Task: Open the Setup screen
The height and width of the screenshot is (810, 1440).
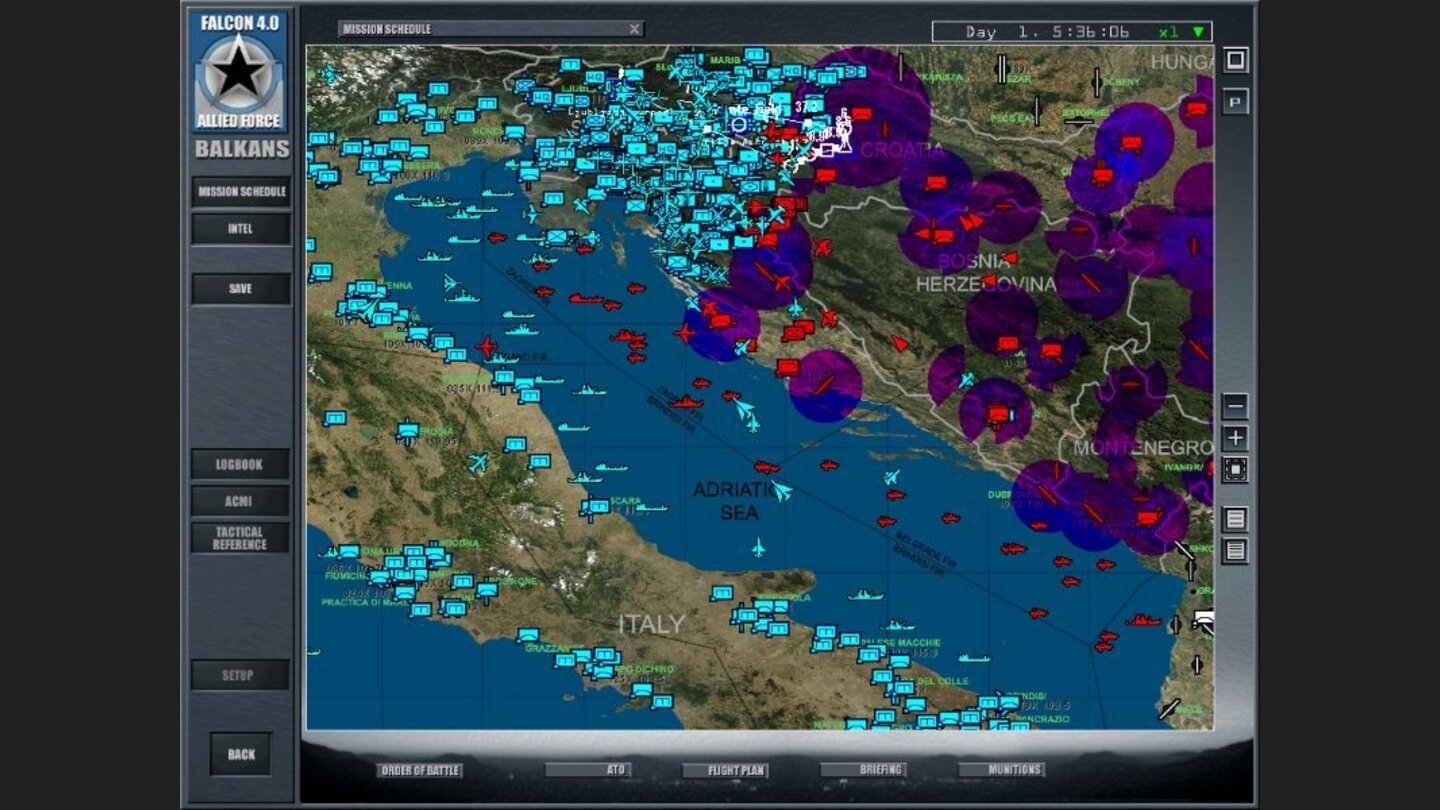Action: pyautogui.click(x=241, y=675)
